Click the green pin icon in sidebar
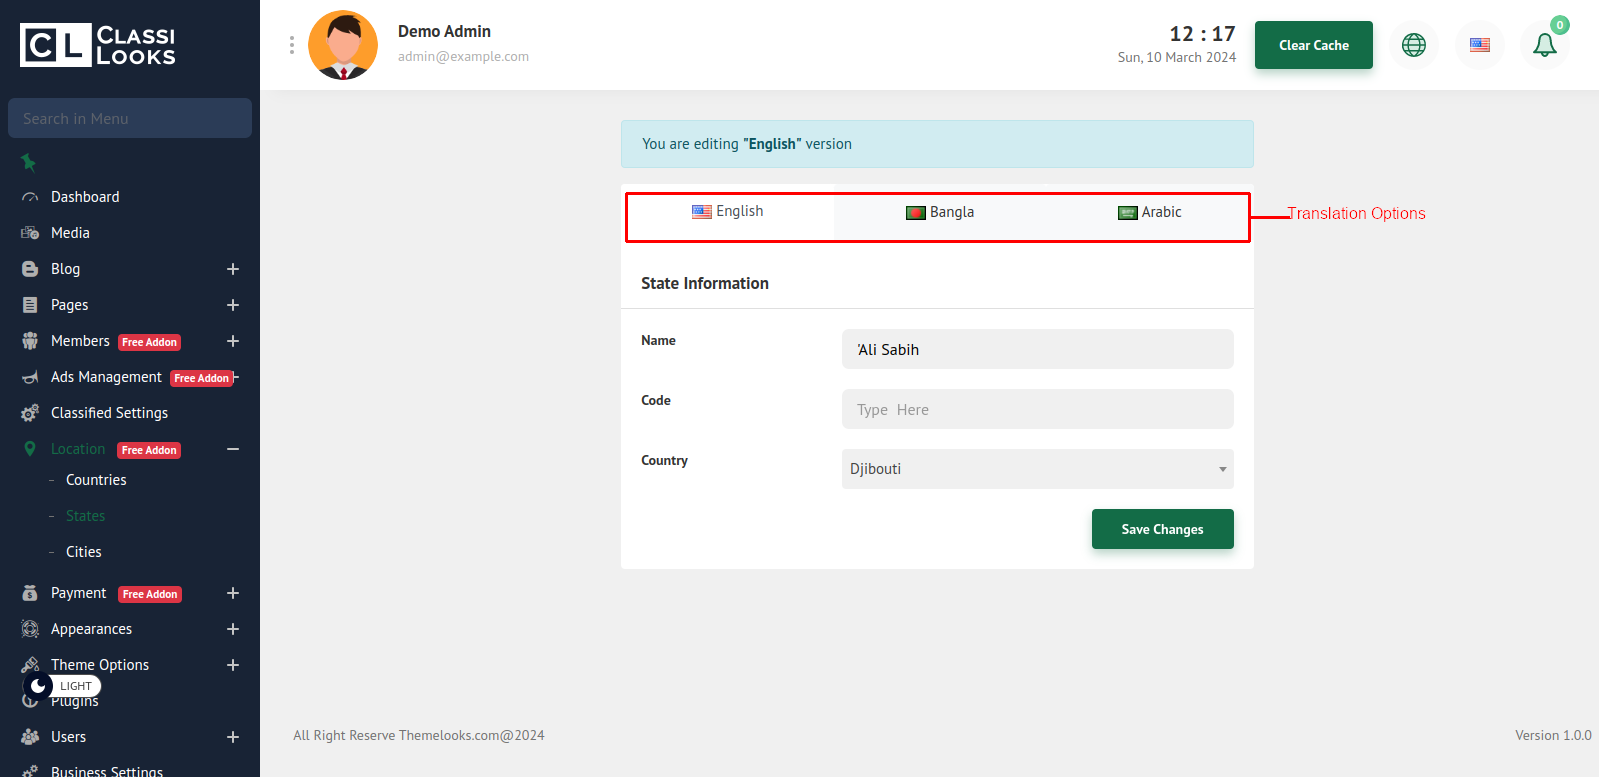1599x777 pixels. pyautogui.click(x=29, y=162)
